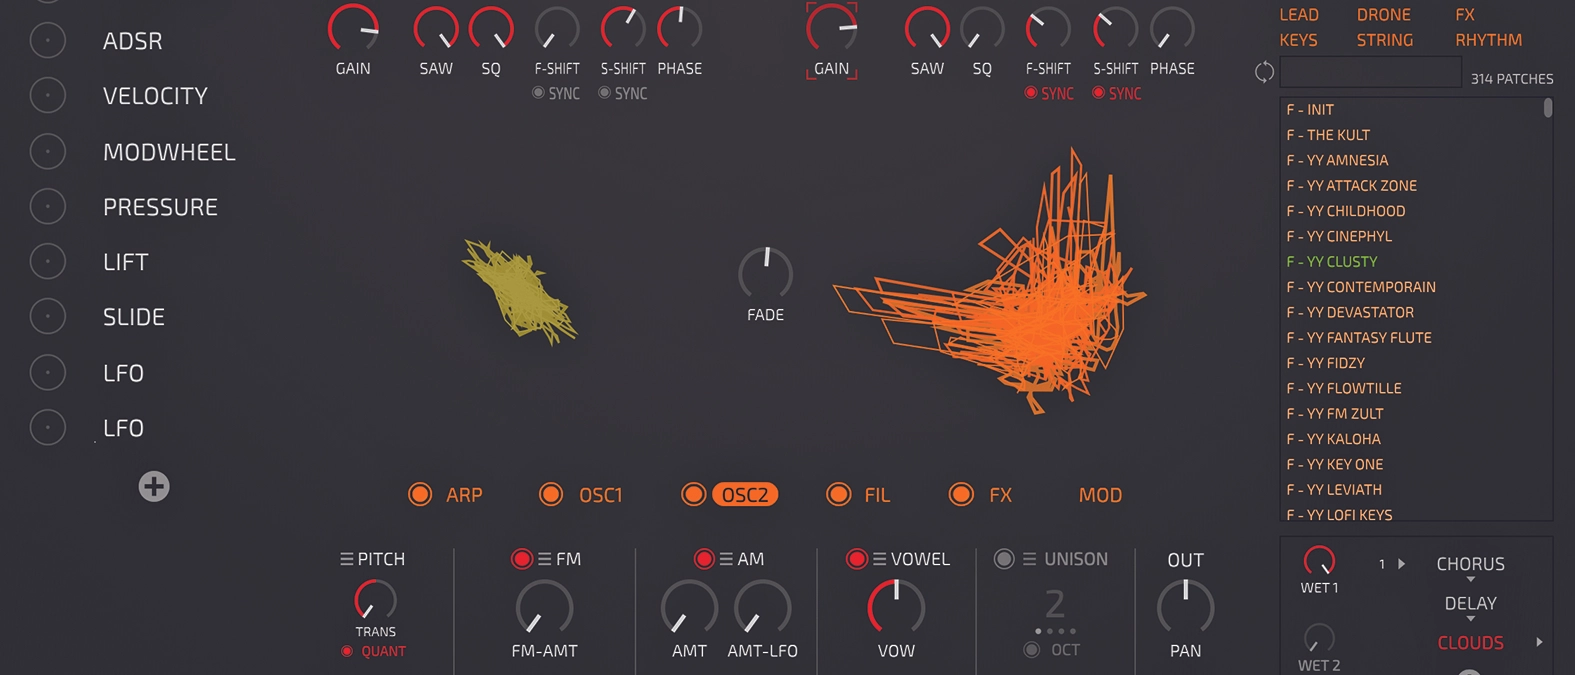Viewport: 1575px width, 675px height.
Task: Open the FM section menu icon
Action: point(545,559)
